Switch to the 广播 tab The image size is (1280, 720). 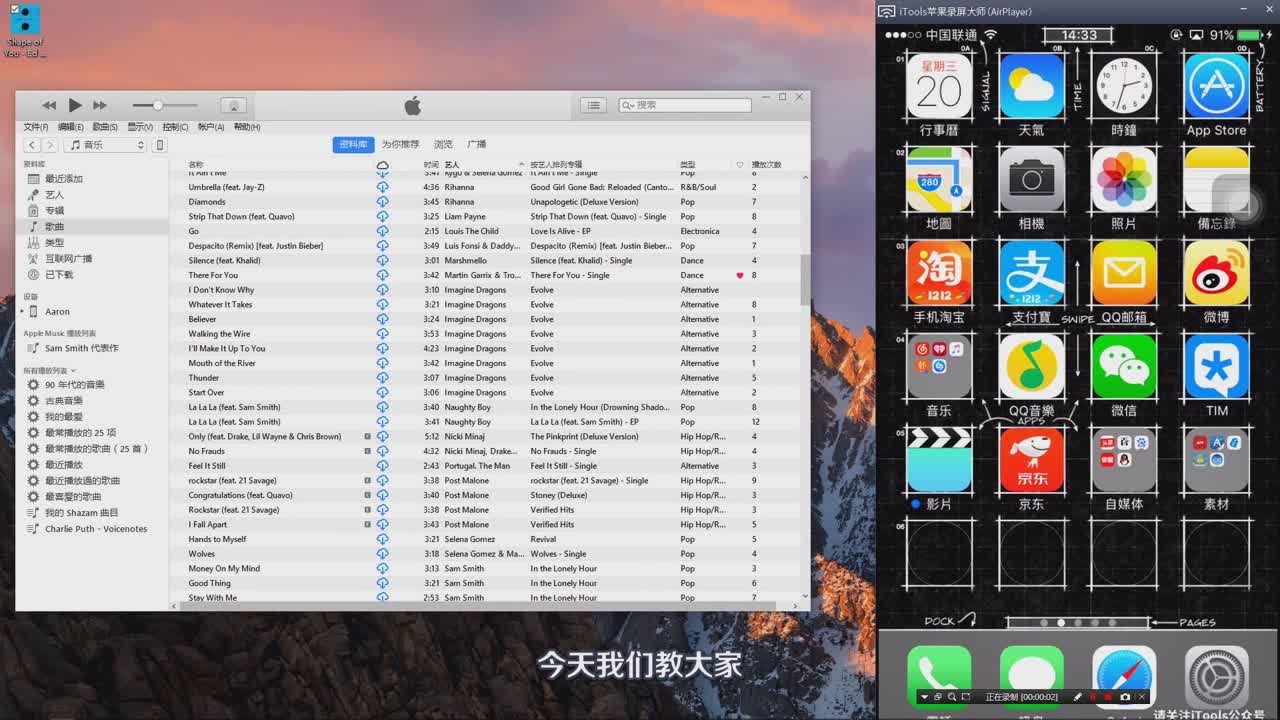pyautogui.click(x=477, y=145)
